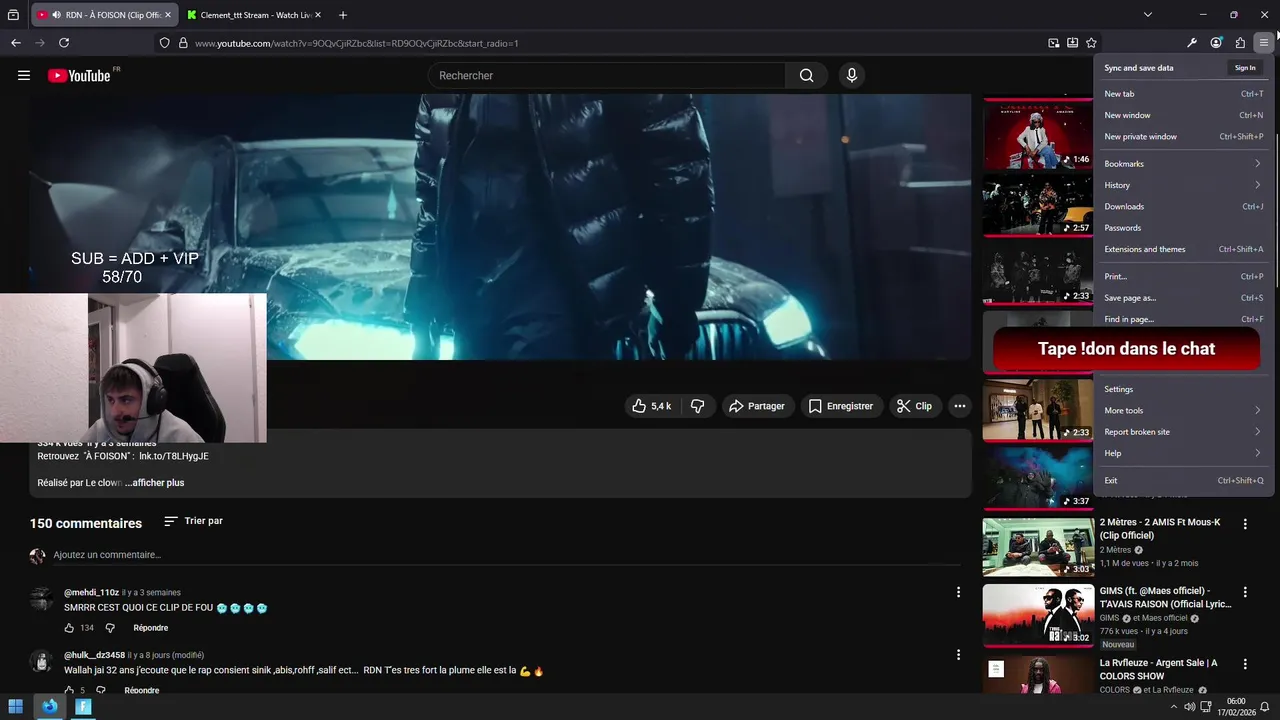Open the video's more actions ellipsis
1280x720 pixels.
pyautogui.click(x=959, y=406)
